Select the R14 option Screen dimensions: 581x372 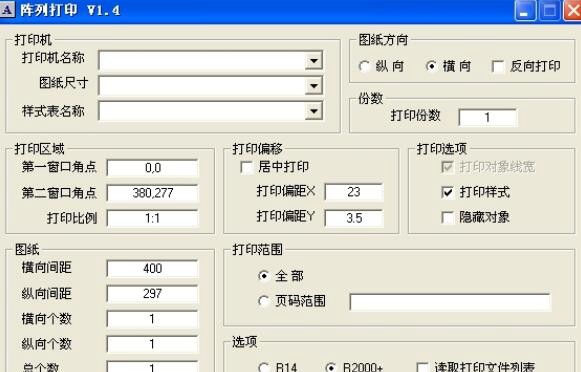pyautogui.click(x=263, y=368)
